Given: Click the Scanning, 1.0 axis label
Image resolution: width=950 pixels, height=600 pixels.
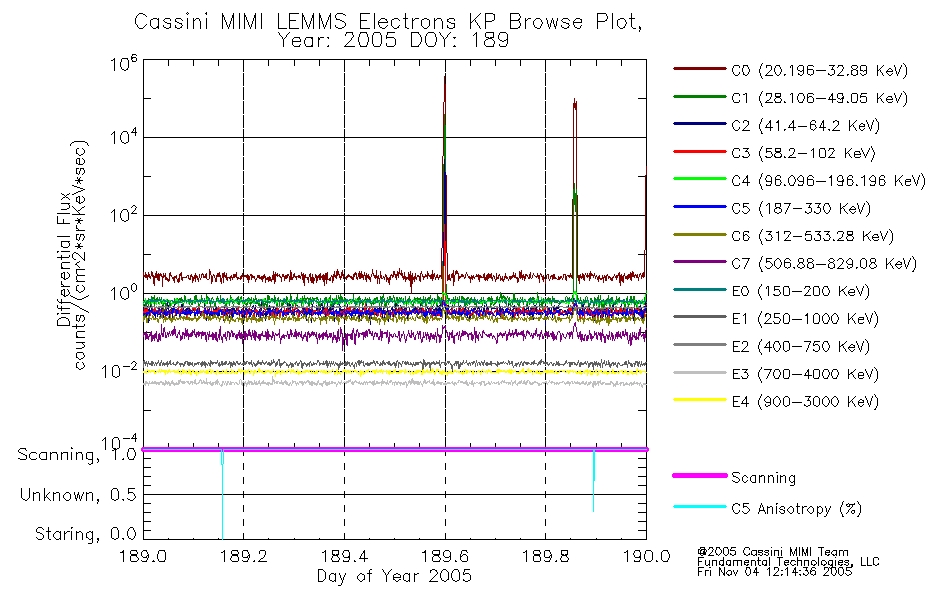Looking at the screenshot, I should tap(77, 455).
